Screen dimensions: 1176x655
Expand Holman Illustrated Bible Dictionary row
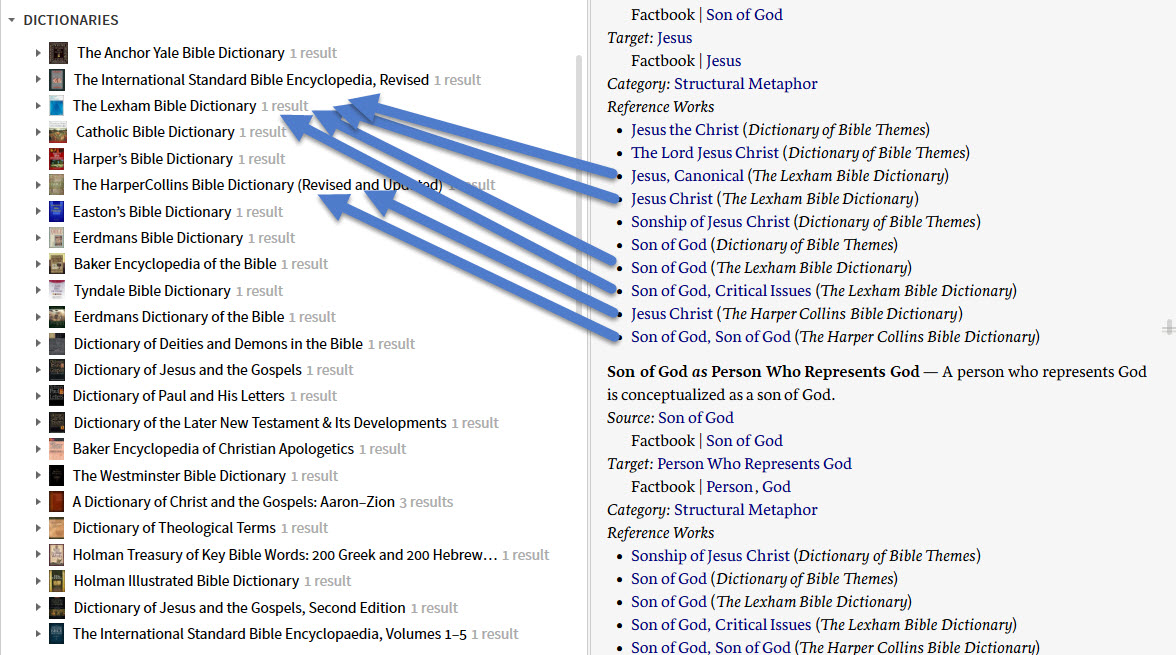(x=38, y=581)
